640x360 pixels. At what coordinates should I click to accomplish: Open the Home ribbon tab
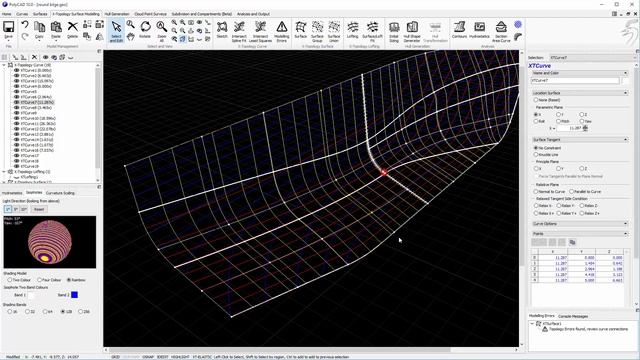pos(7,14)
